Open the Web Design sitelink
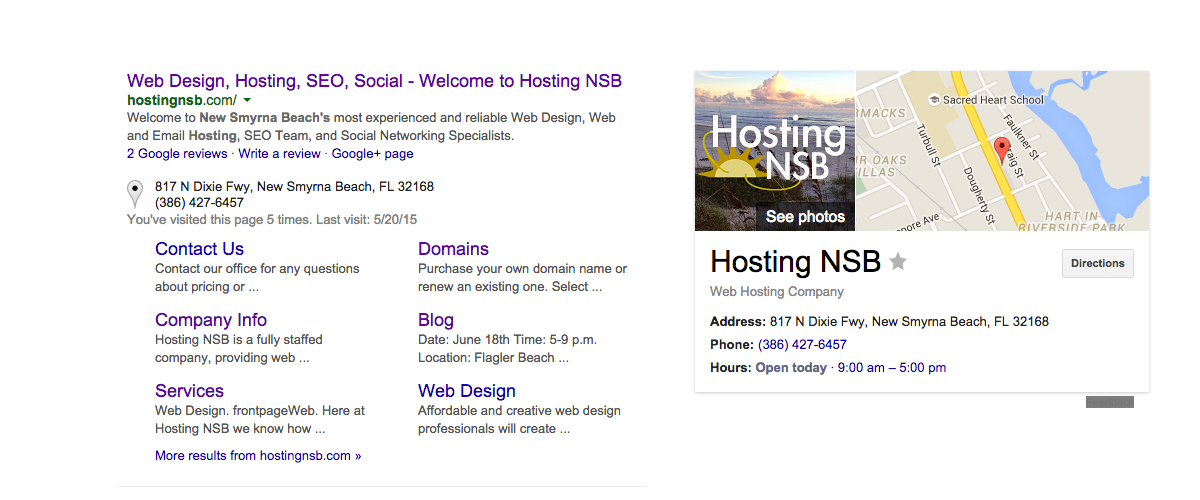Viewport: 1200px width, 500px height. [x=467, y=391]
